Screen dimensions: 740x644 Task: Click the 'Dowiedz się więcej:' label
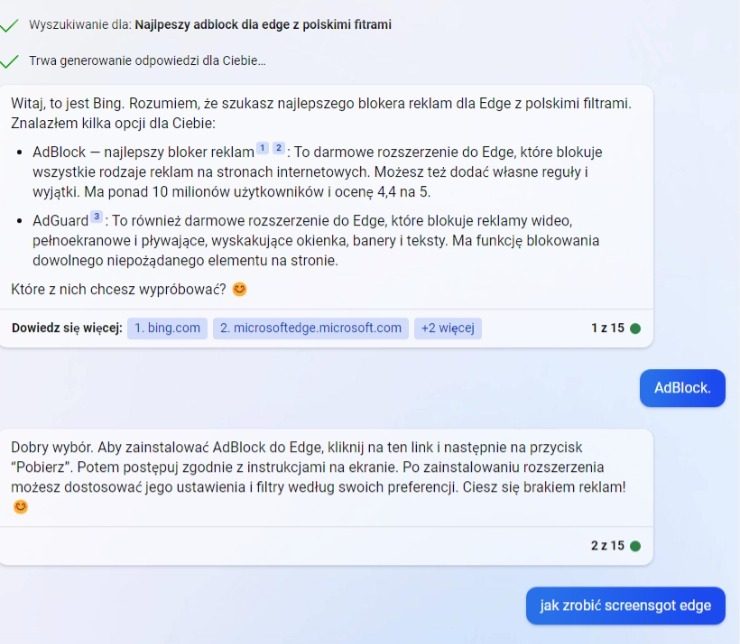click(67, 328)
